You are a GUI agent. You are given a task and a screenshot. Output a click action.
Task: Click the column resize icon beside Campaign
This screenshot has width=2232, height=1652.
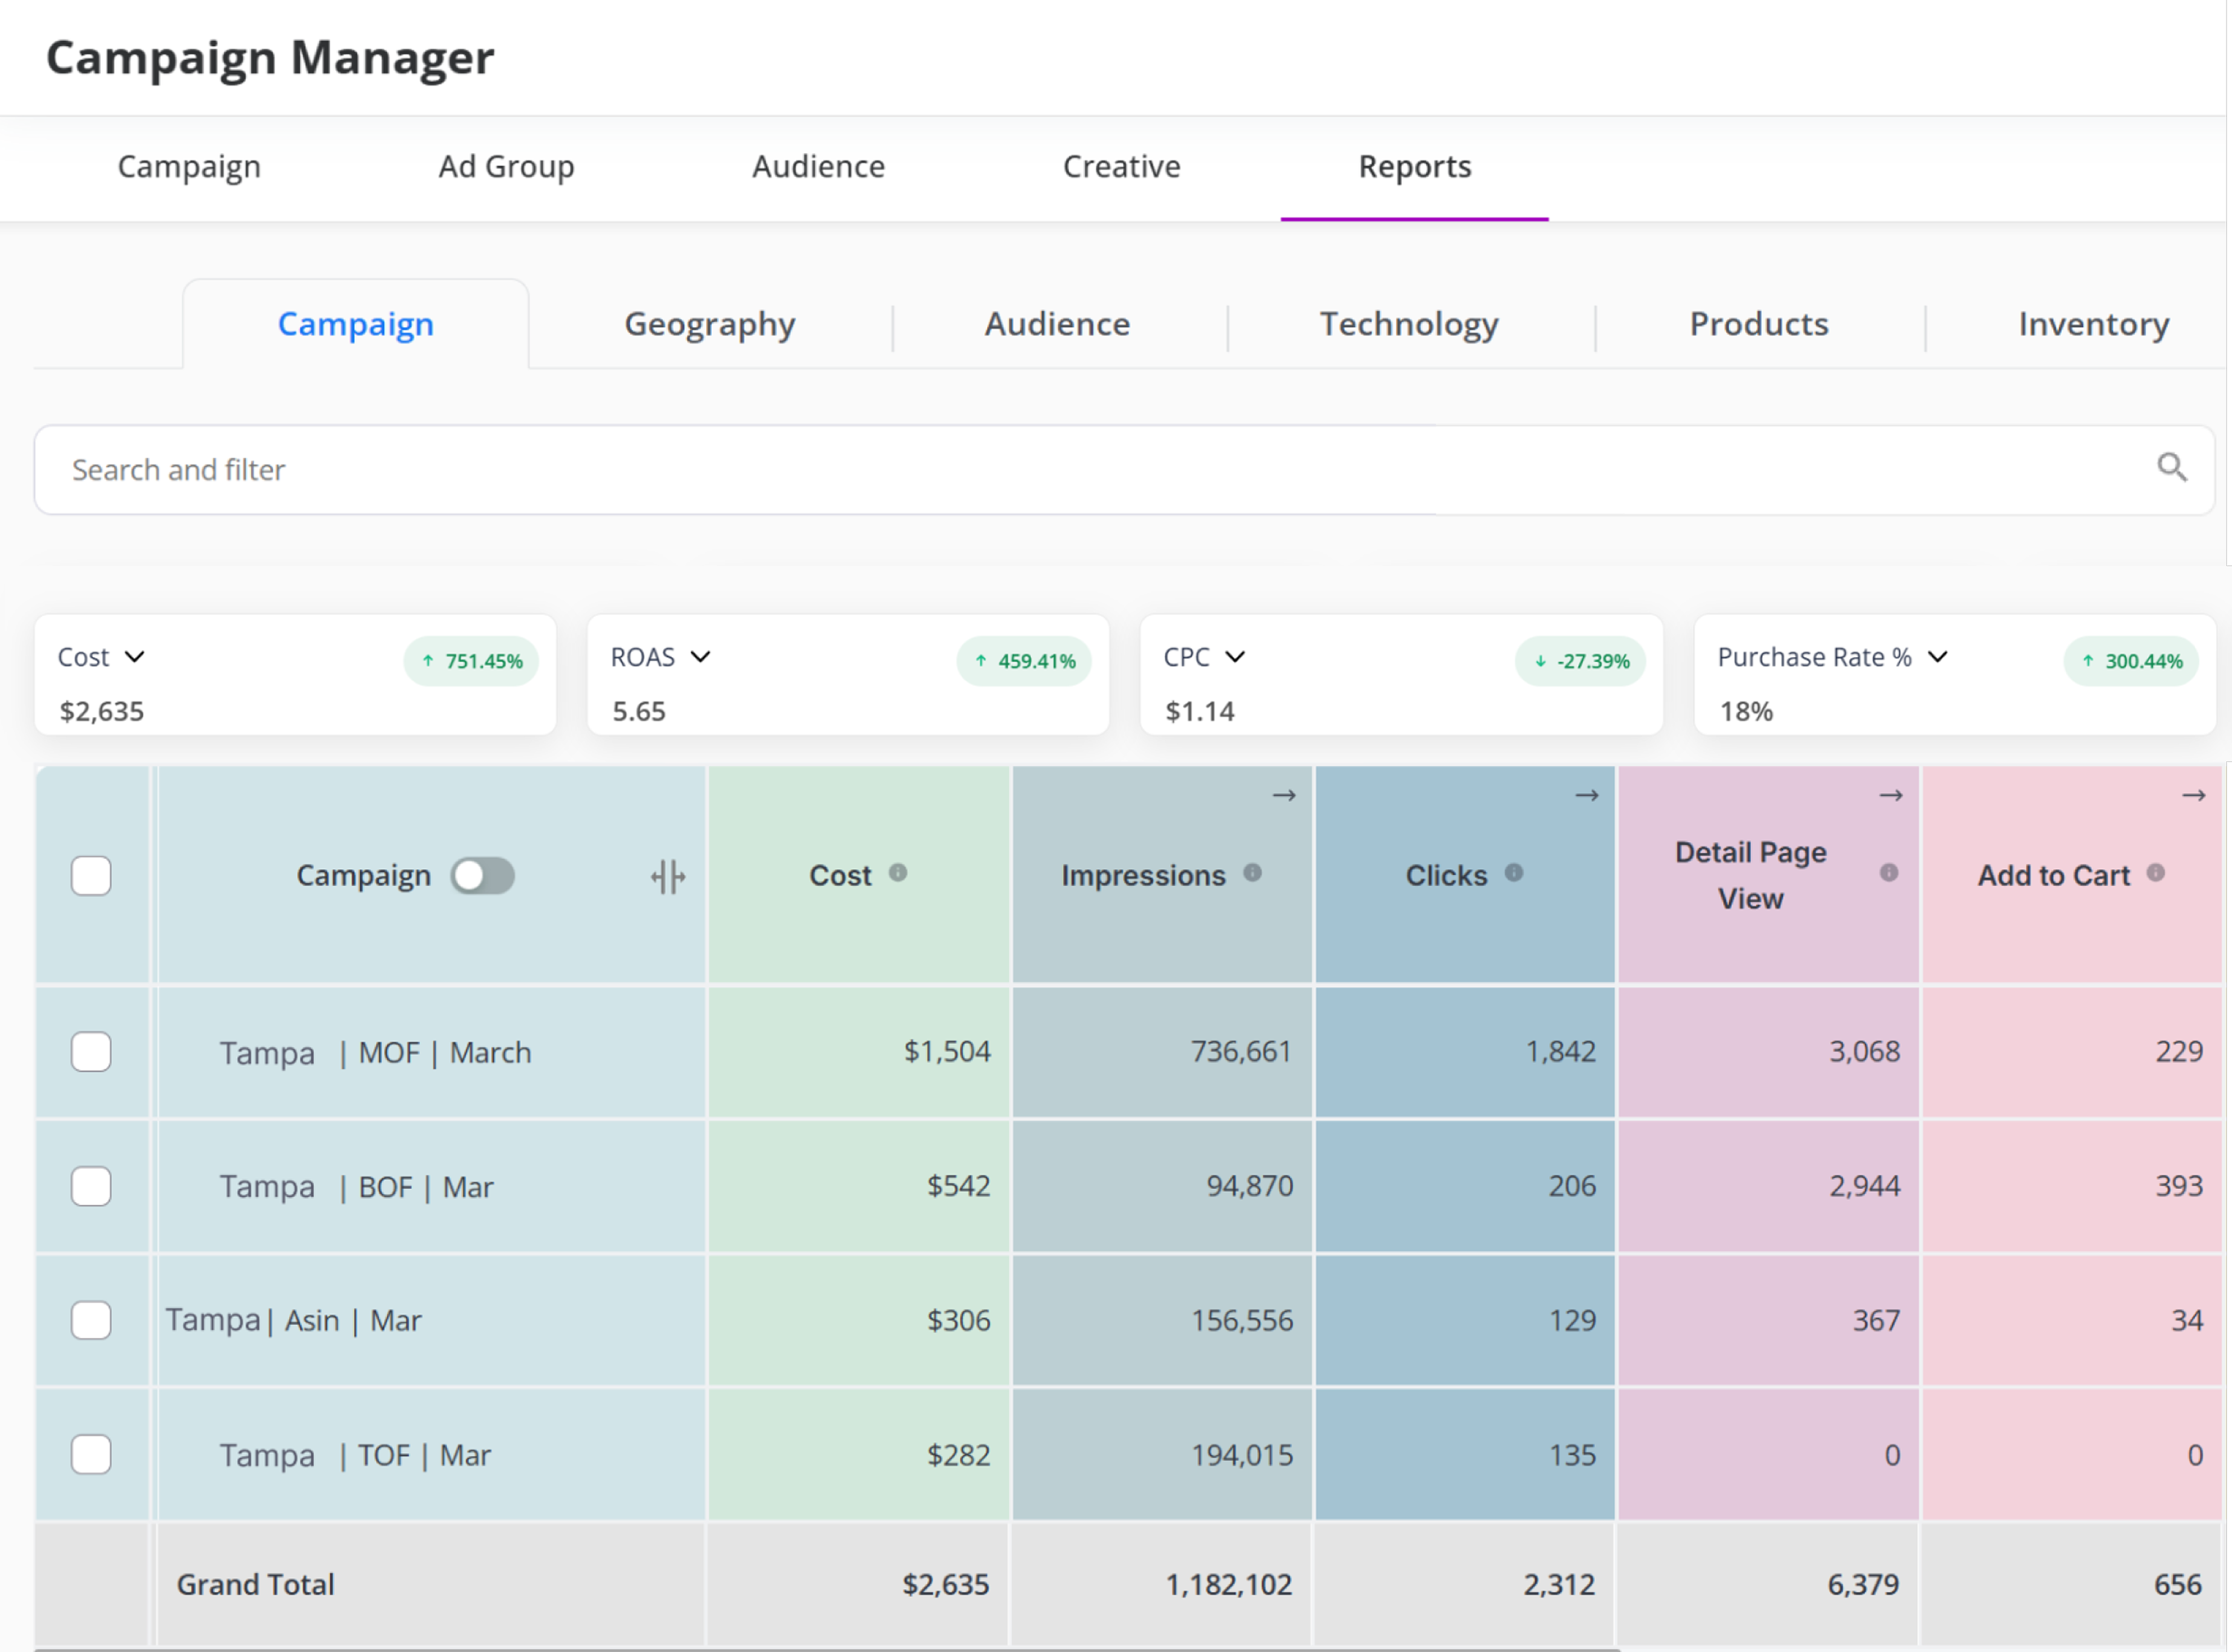click(668, 877)
